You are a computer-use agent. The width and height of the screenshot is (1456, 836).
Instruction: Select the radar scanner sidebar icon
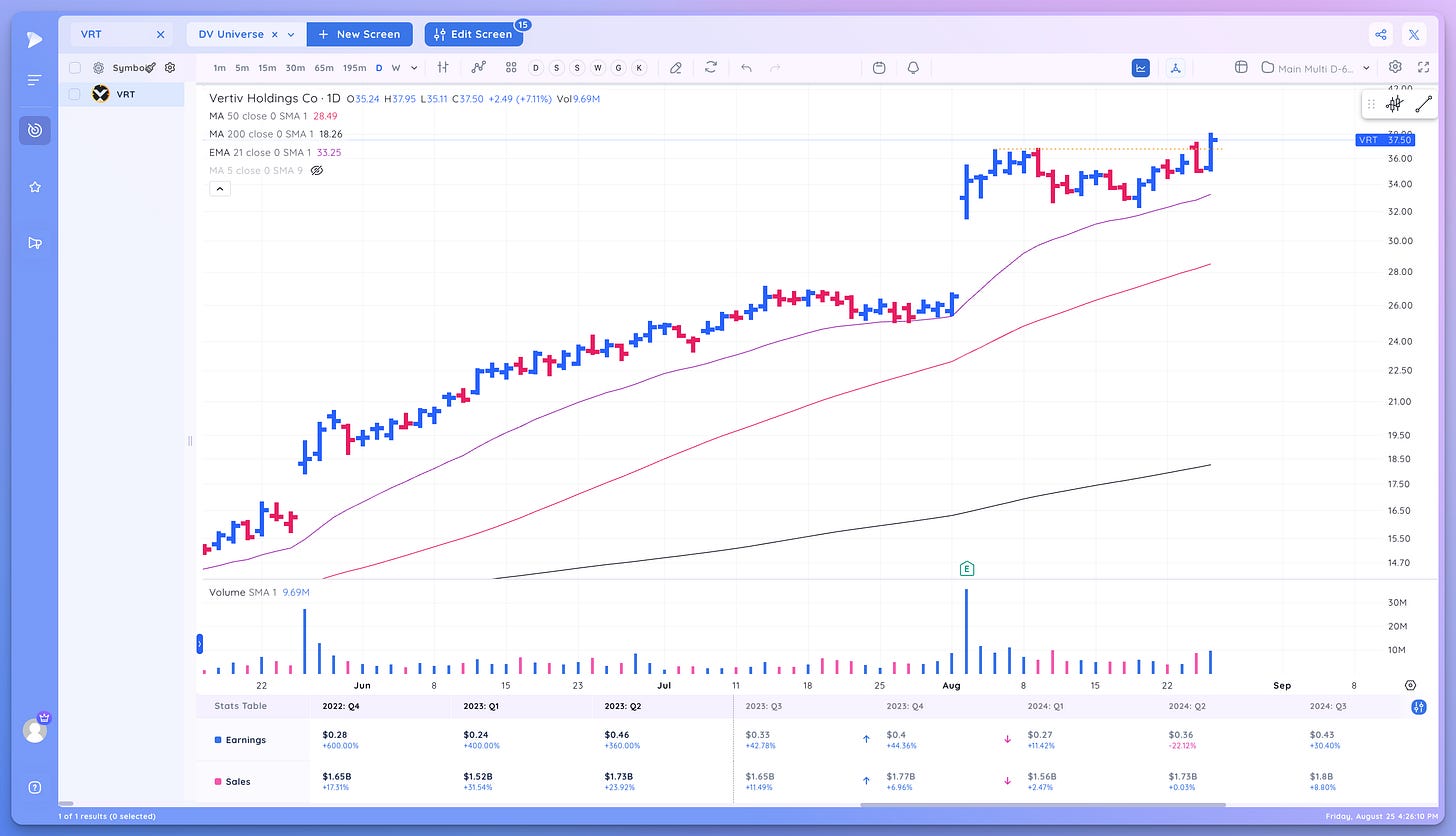click(35, 130)
